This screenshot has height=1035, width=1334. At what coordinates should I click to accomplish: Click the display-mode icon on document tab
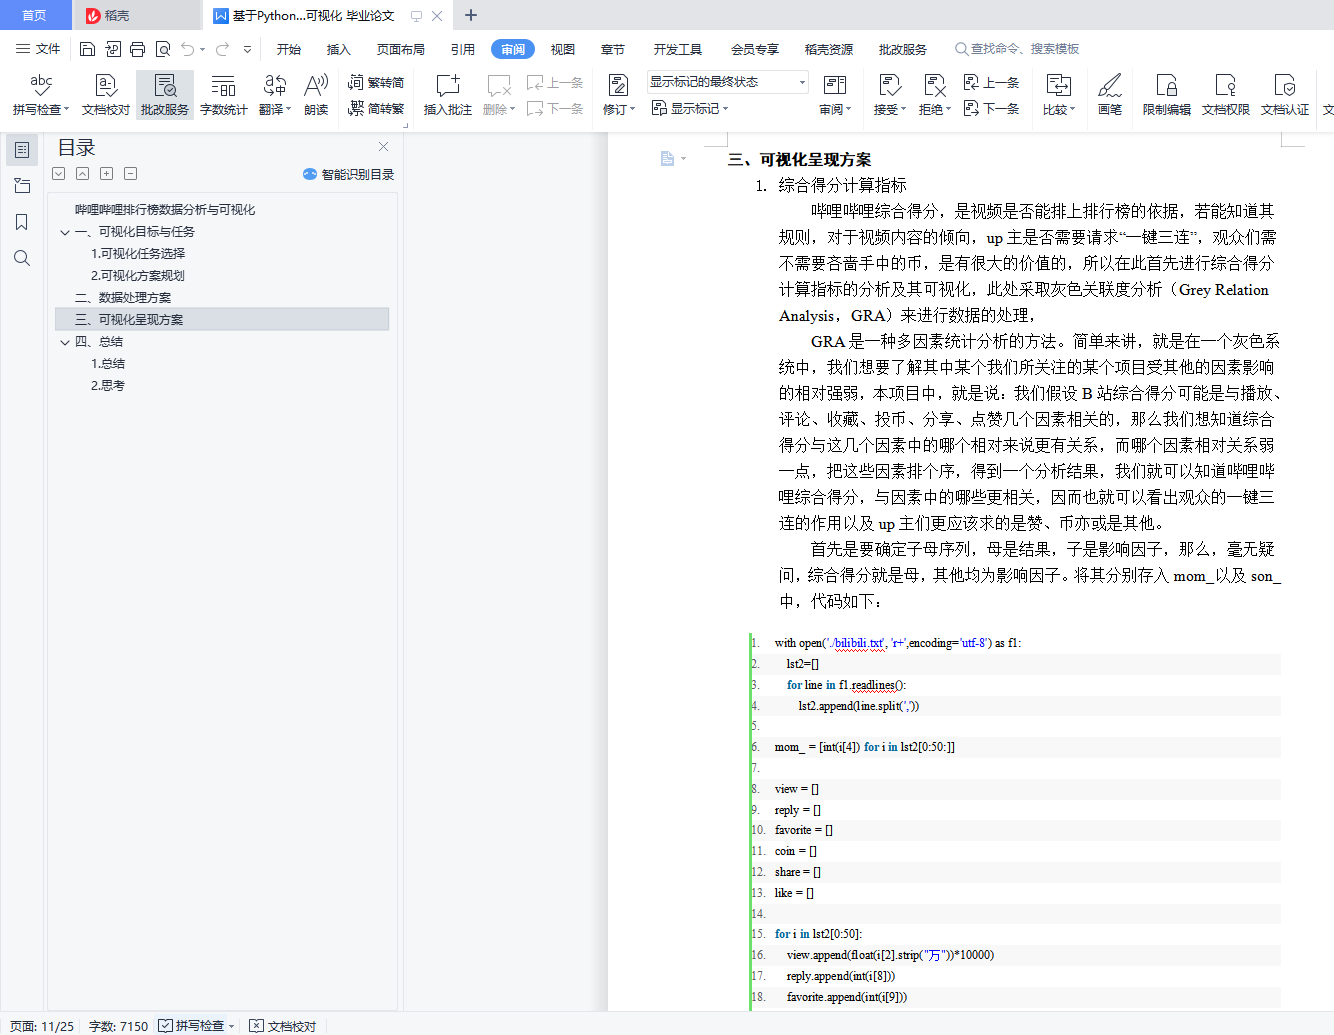tap(417, 16)
